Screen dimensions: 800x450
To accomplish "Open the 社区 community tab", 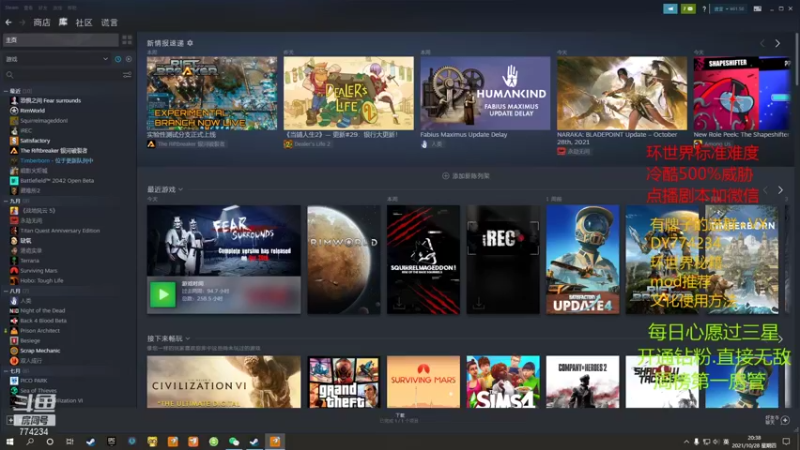I will (x=84, y=22).
